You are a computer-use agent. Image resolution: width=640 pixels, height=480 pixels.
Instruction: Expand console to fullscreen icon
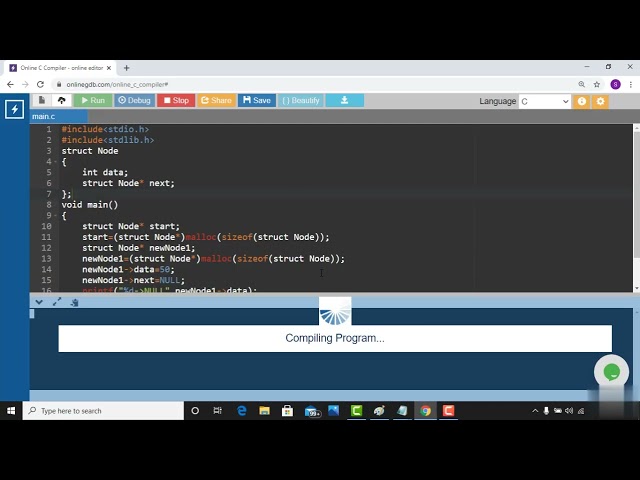tap(57, 302)
